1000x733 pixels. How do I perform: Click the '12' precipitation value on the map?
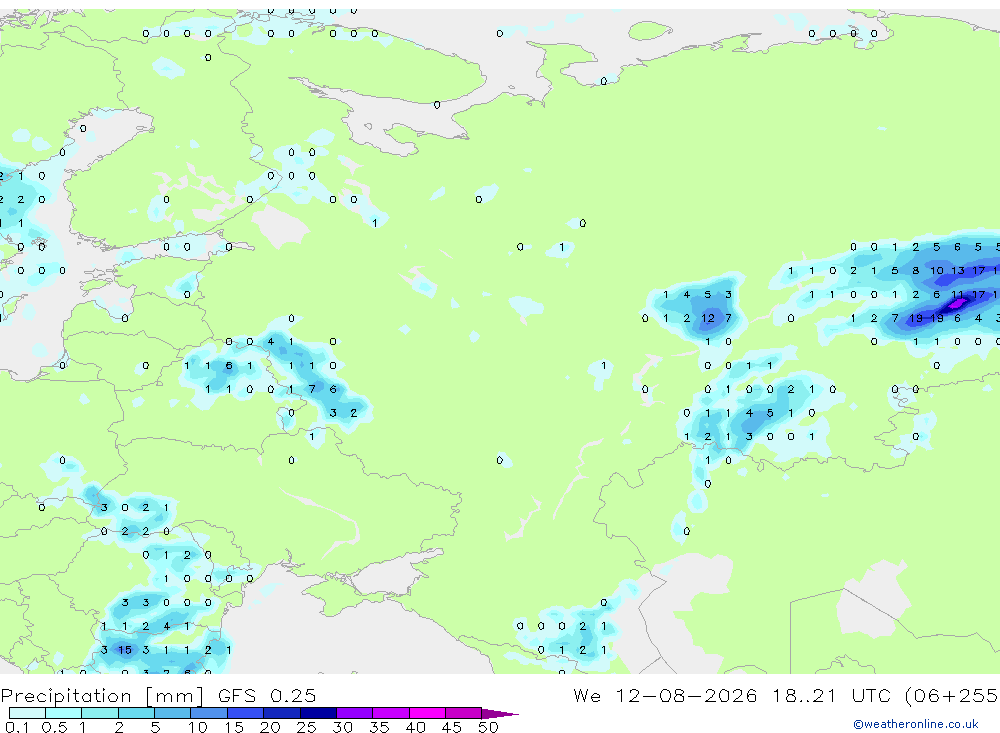[x=708, y=318]
